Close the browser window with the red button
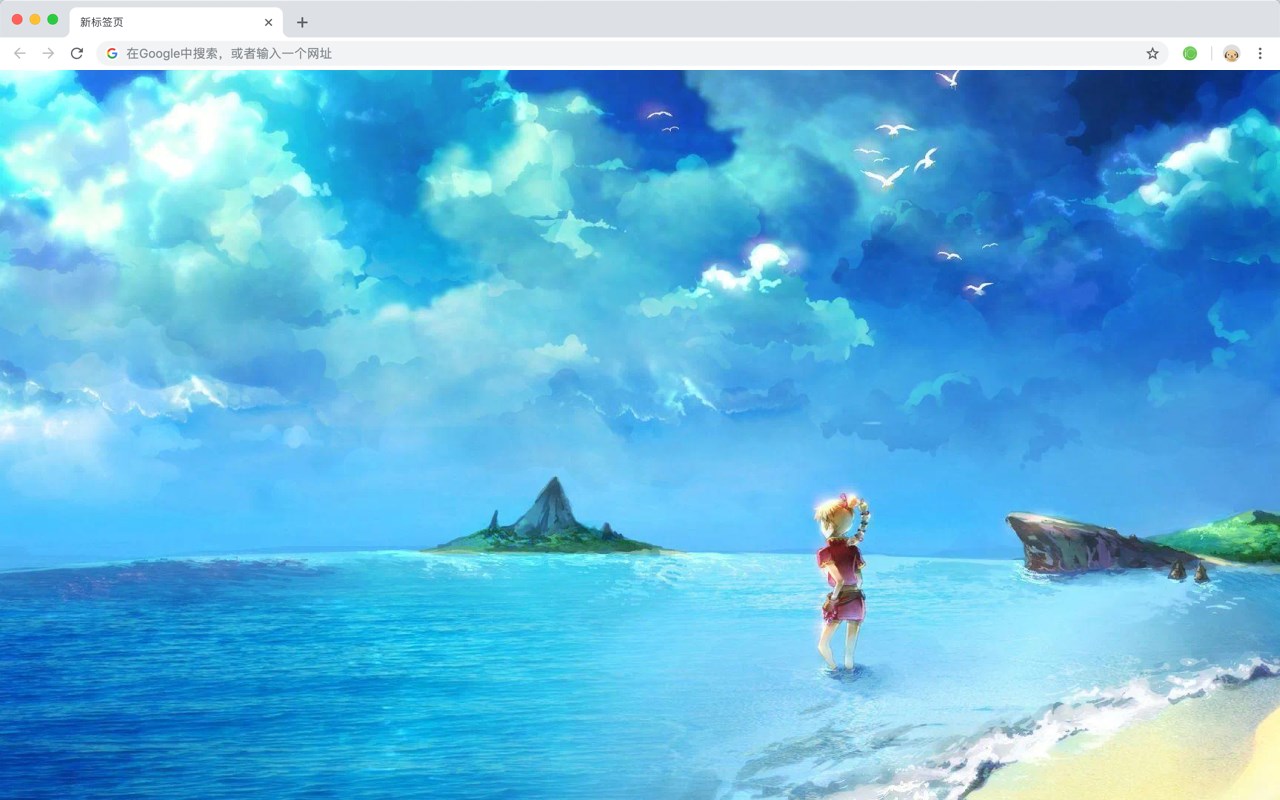 [17, 19]
